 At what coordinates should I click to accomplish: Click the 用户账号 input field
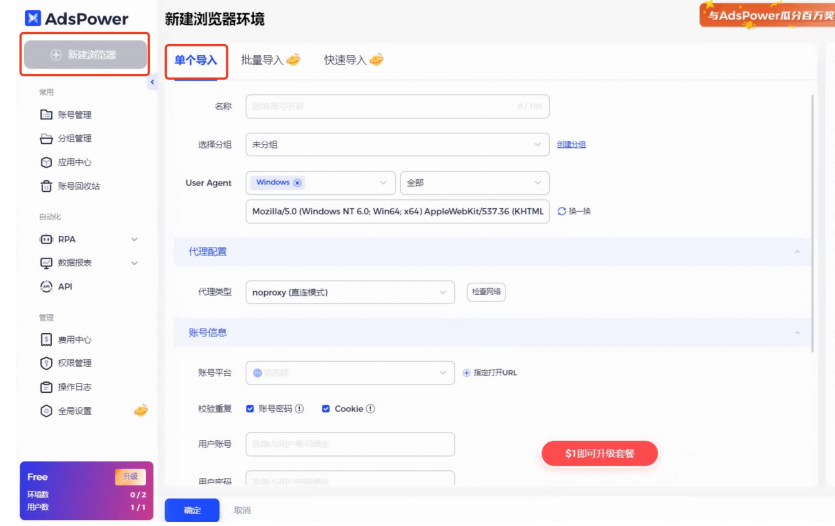tap(350, 444)
